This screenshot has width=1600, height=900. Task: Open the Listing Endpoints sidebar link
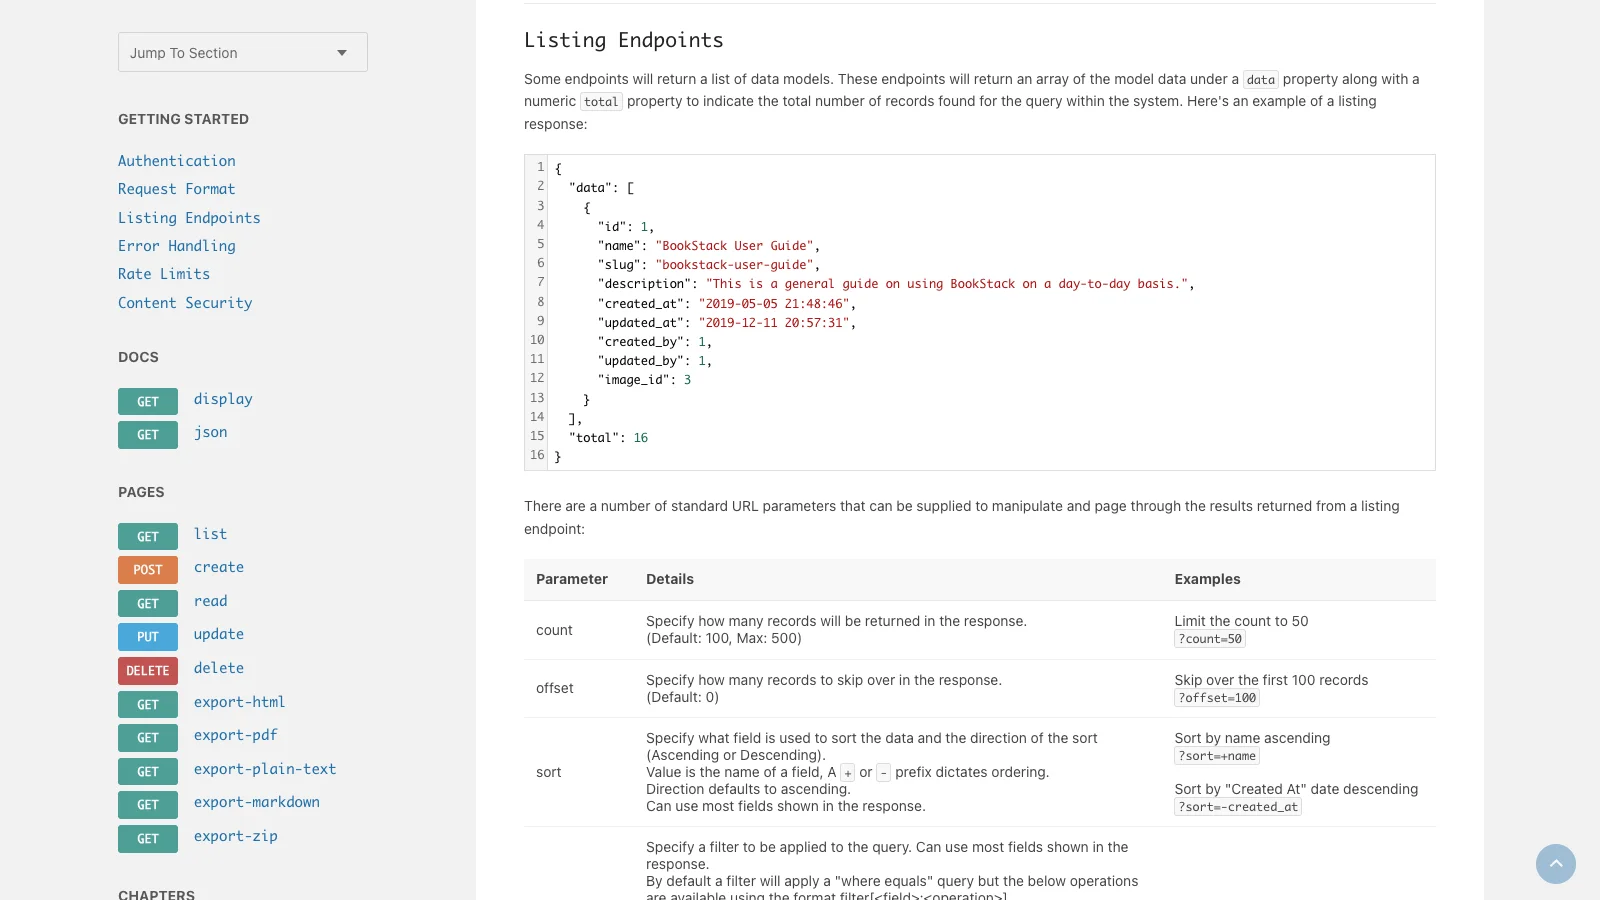pyautogui.click(x=189, y=218)
